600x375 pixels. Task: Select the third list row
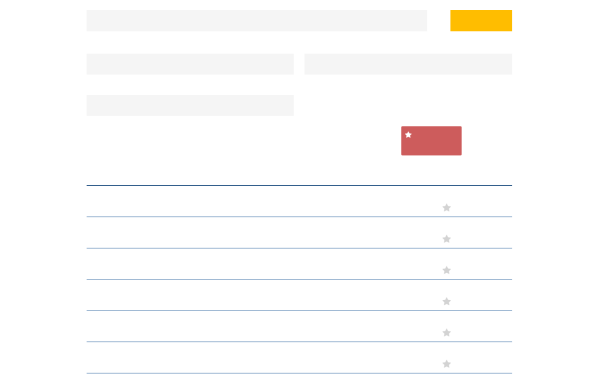pos(299,264)
